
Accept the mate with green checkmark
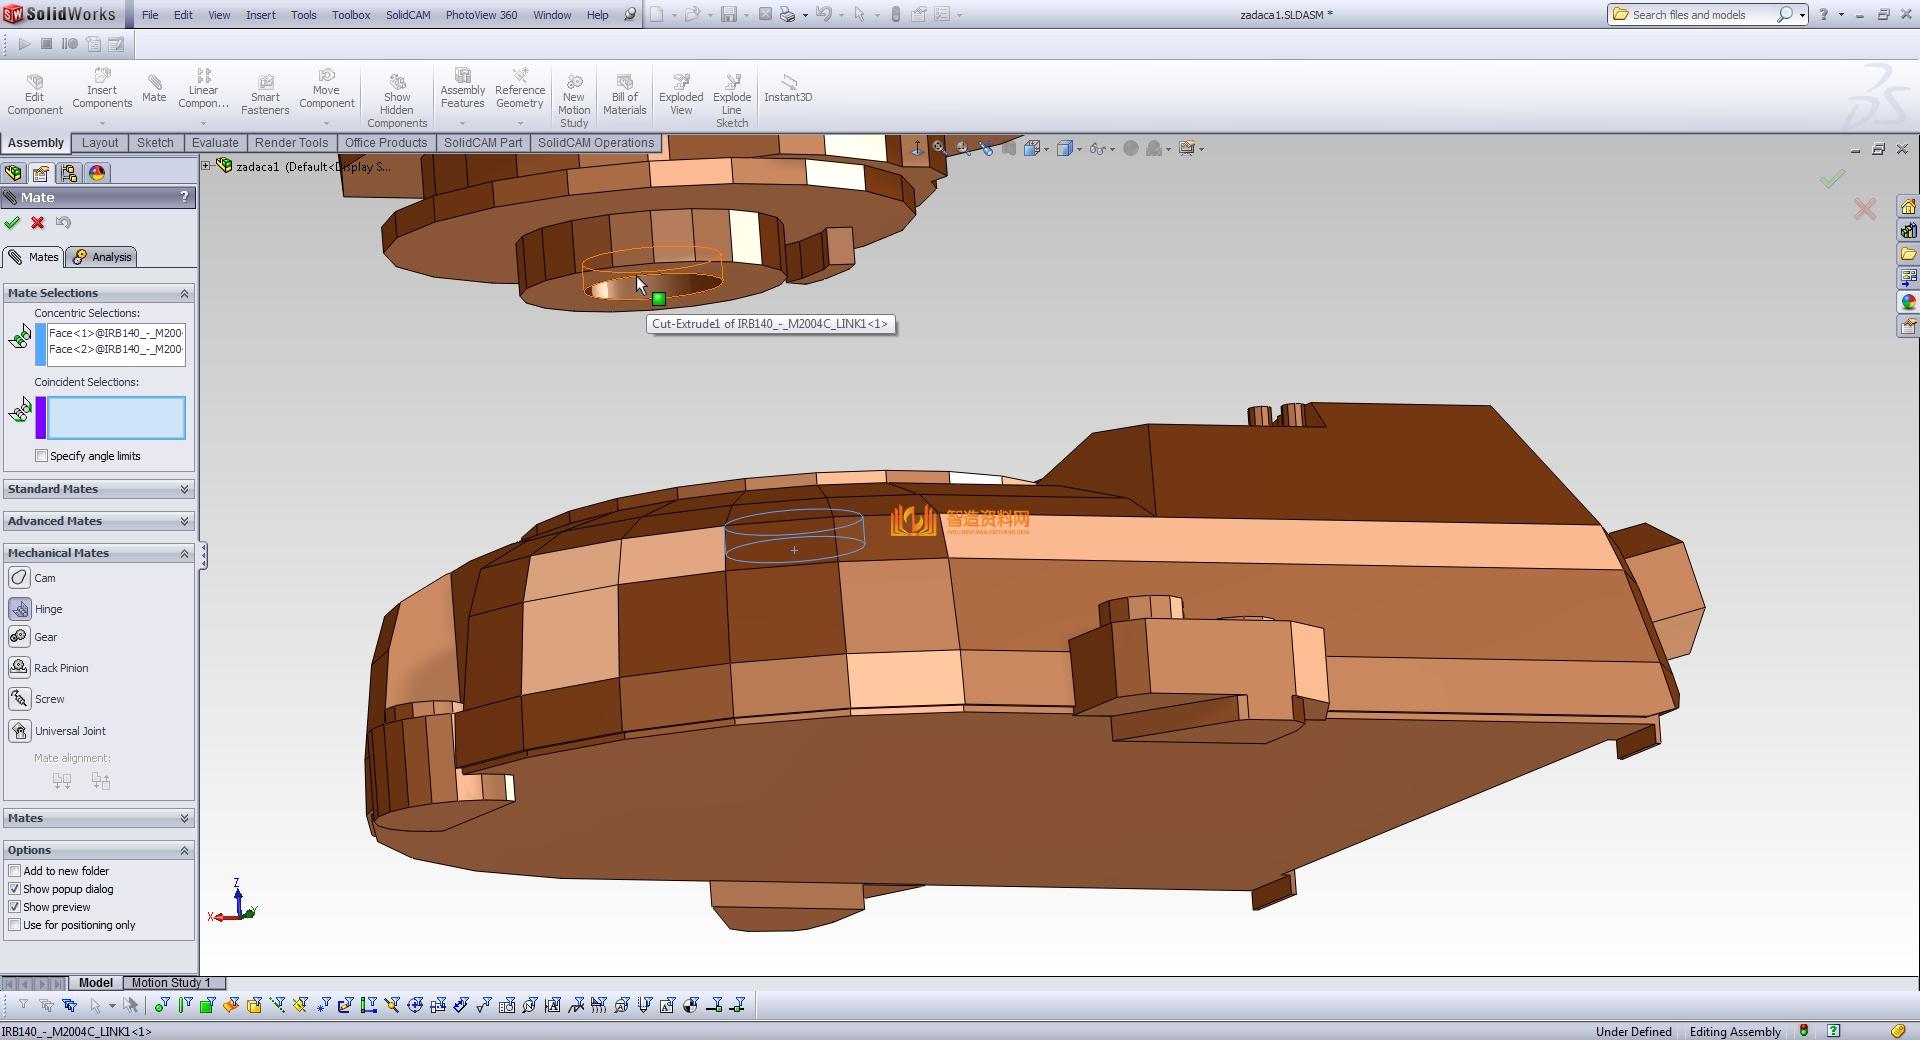(x=13, y=223)
